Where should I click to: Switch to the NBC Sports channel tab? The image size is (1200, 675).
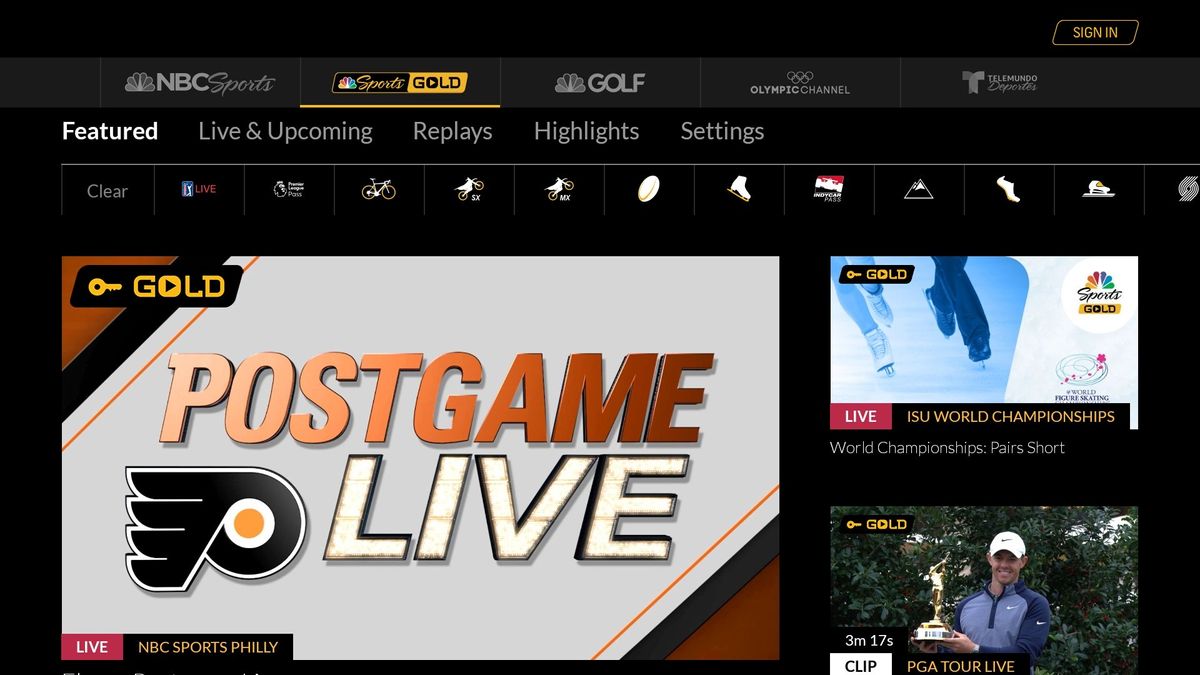pos(200,82)
